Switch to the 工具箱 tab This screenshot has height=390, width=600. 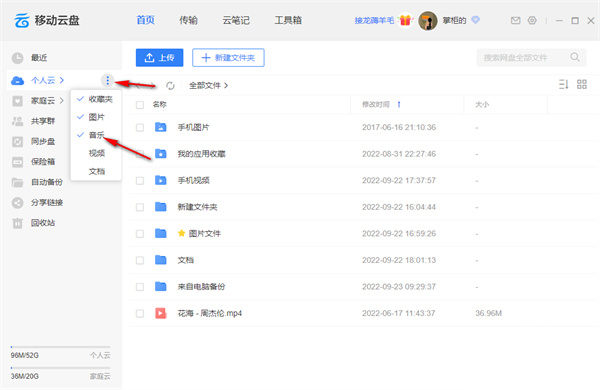pyautogui.click(x=288, y=20)
